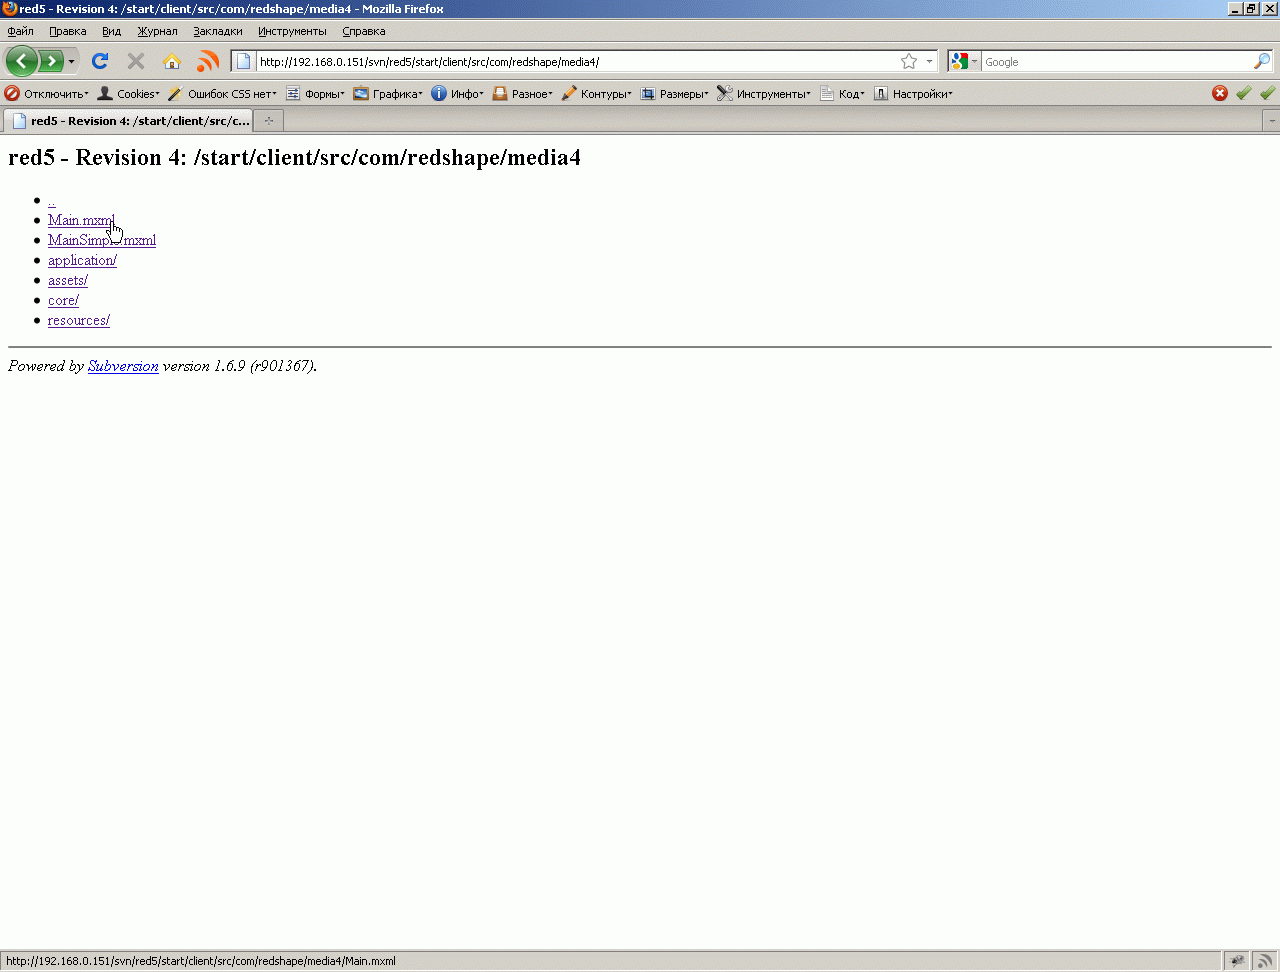The width and height of the screenshot is (1280, 972).
Task: Open the developer toolbar Инструменты dropdown with the tools icon
Action: [764, 94]
